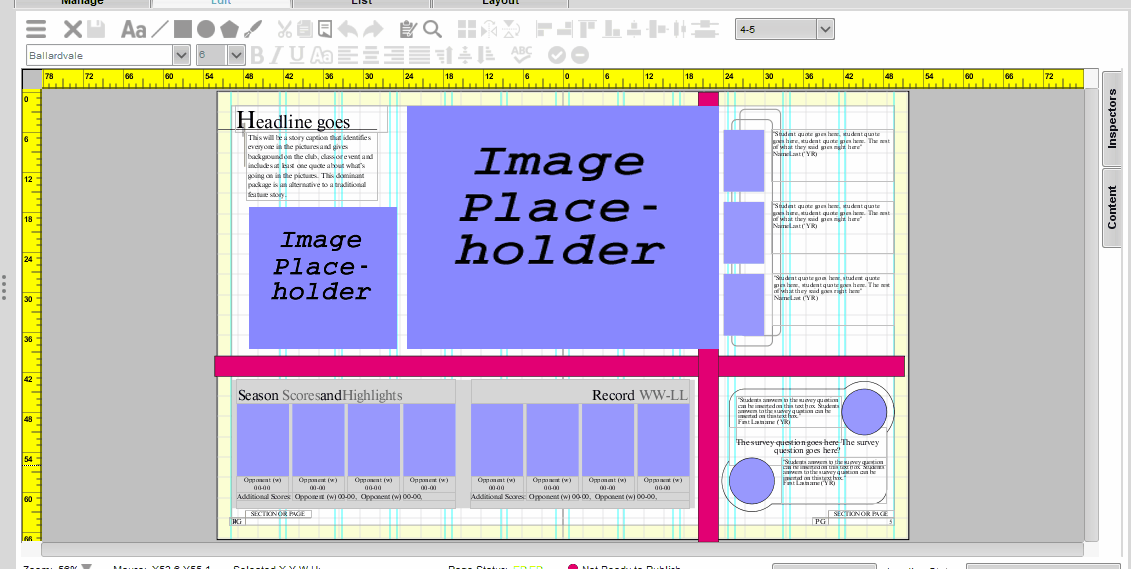Screen dimensions: 1131x569
Task: Click the align left edges icon
Action: [x=545, y=30]
